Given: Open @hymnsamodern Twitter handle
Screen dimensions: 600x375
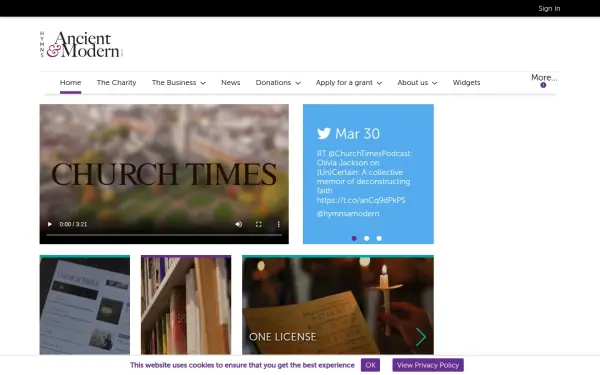Looking at the screenshot, I should tap(348, 214).
